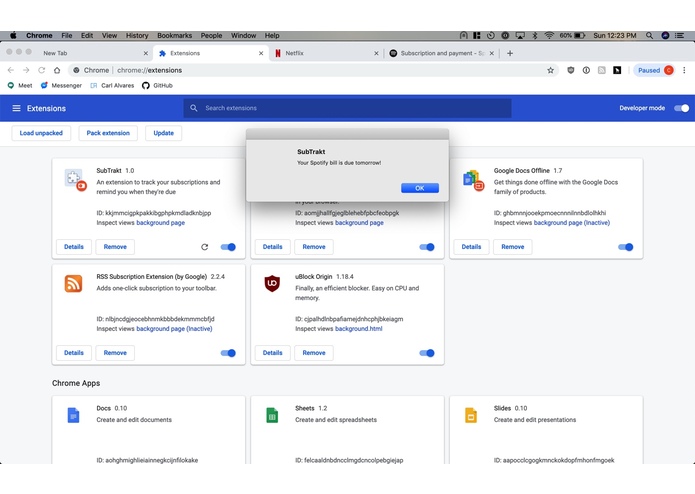Click the Sheets app icon
Viewport: 695px width, 494px height.
272,415
